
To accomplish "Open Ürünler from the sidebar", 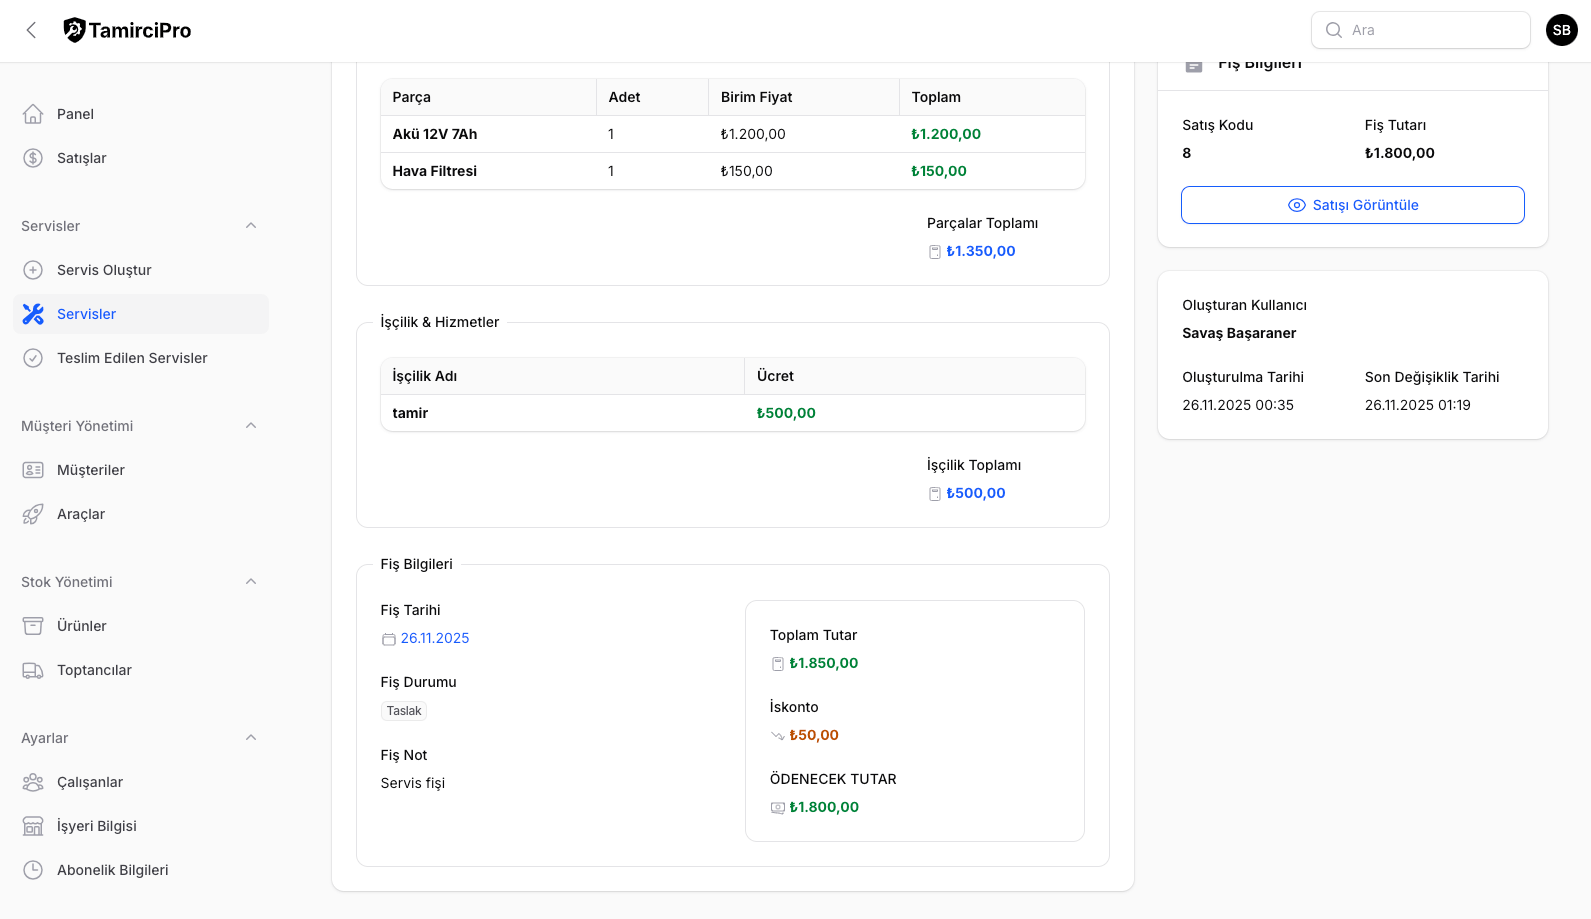I will coord(82,626).
